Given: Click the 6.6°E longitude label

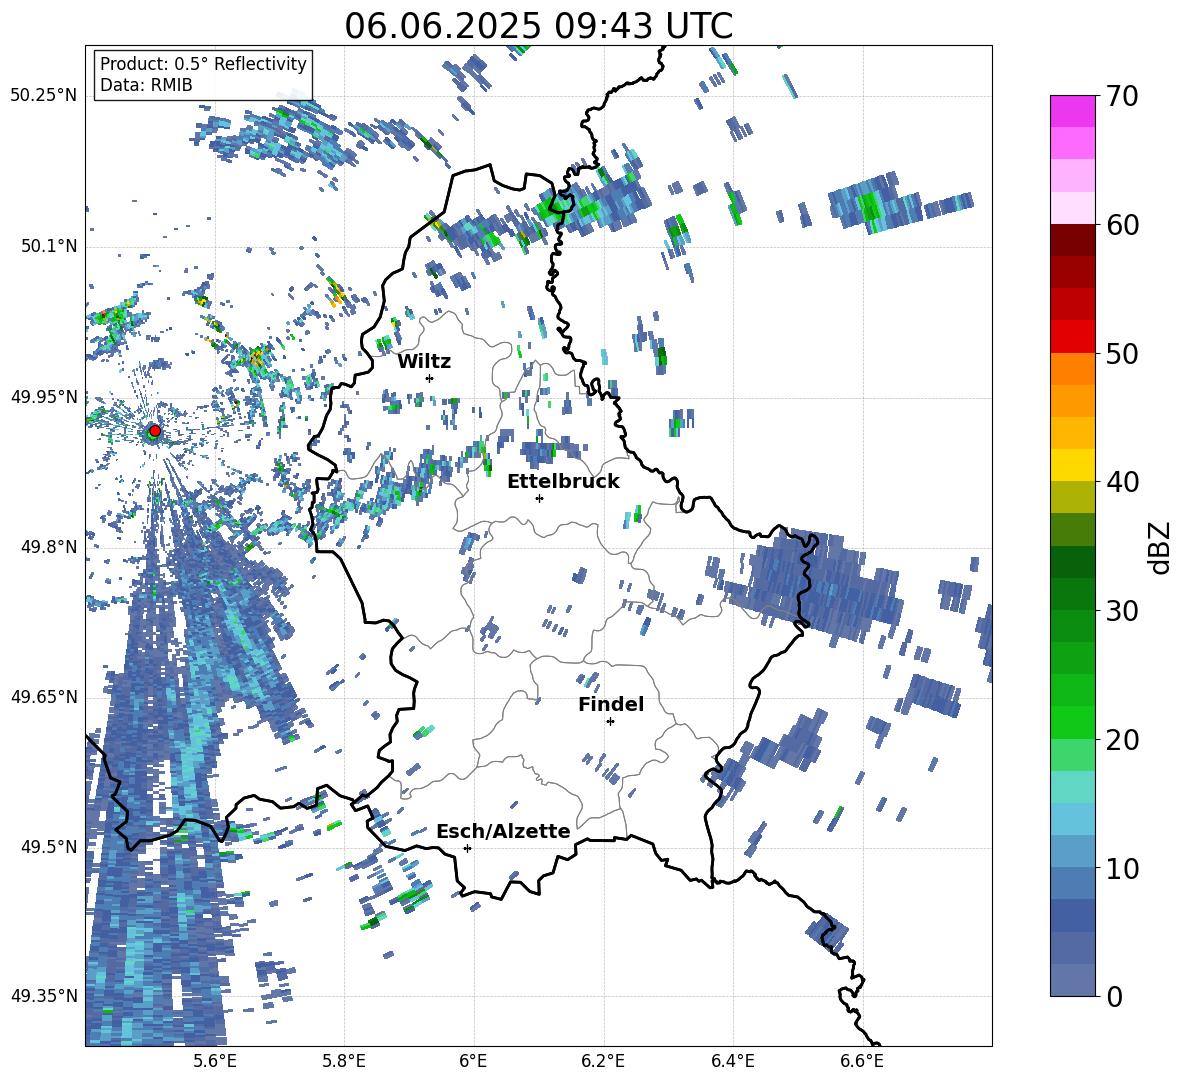Looking at the screenshot, I should [x=862, y=1061].
